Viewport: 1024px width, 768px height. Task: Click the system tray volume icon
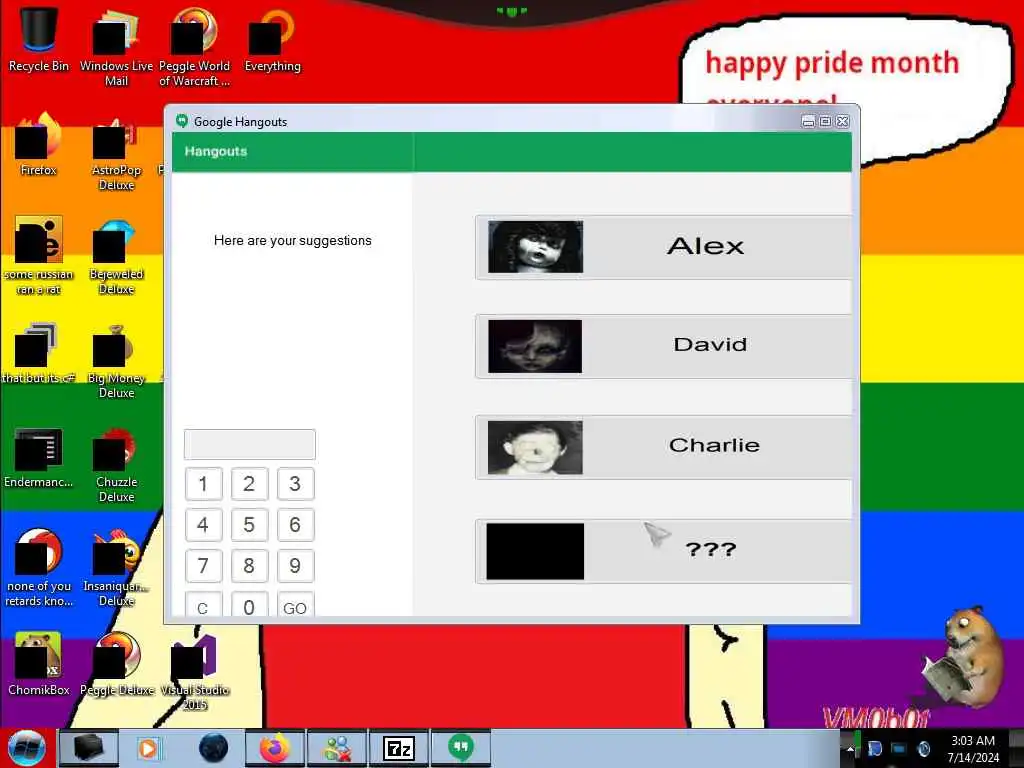(923, 749)
